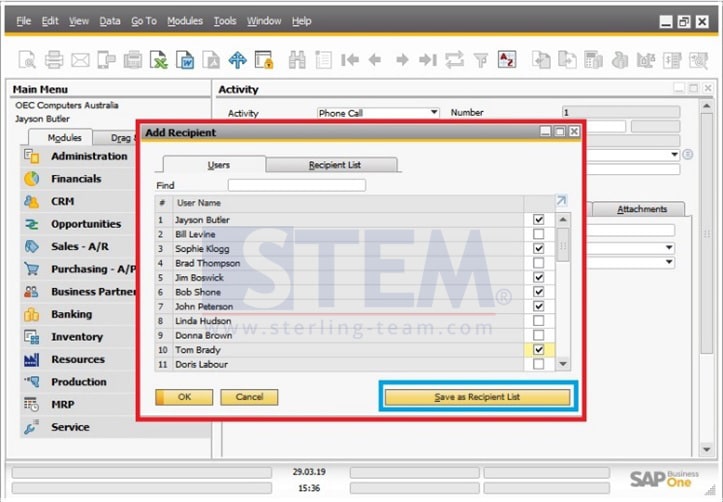
Task: Switch to the Recipient List tab
Action: pyautogui.click(x=332, y=165)
